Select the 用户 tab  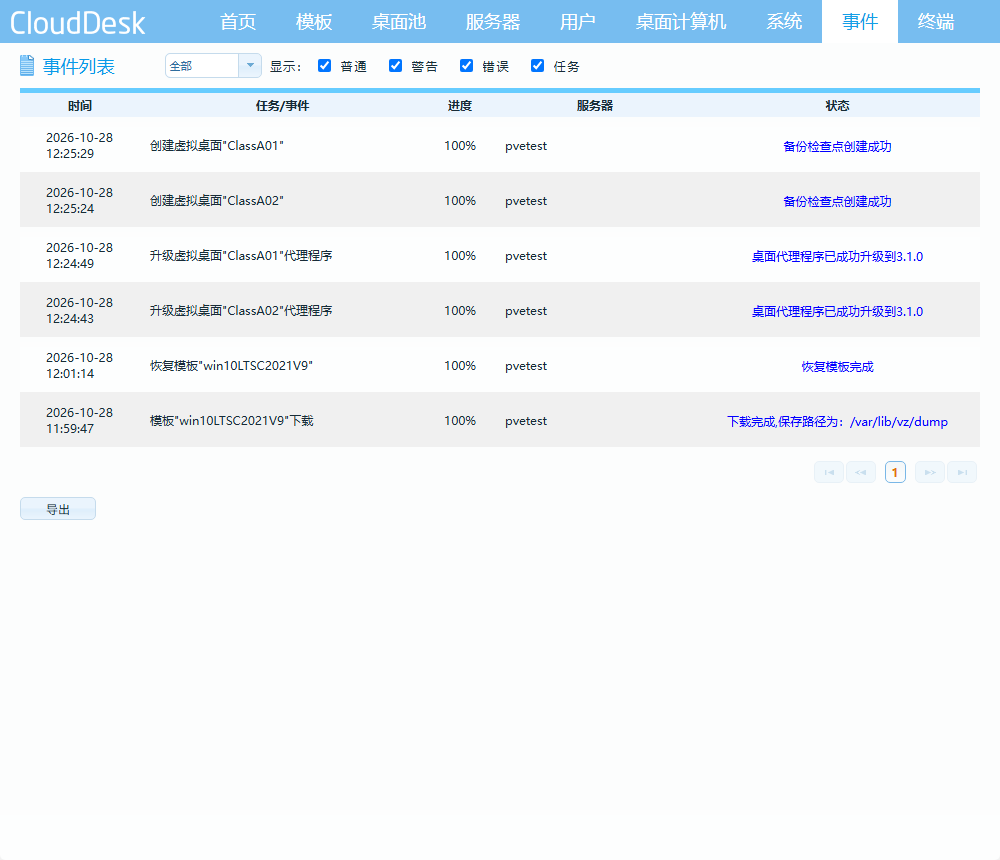pyautogui.click(x=578, y=22)
